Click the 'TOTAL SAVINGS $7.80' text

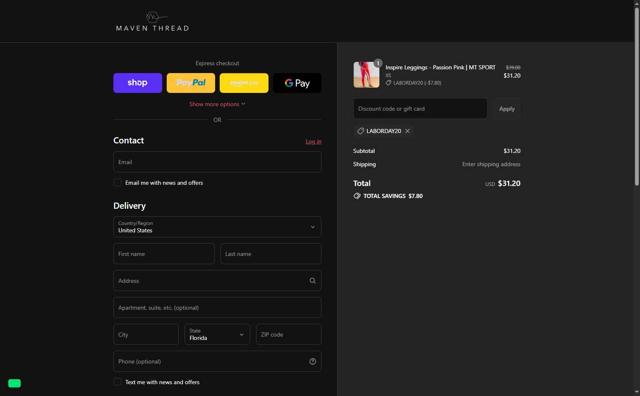click(x=393, y=196)
